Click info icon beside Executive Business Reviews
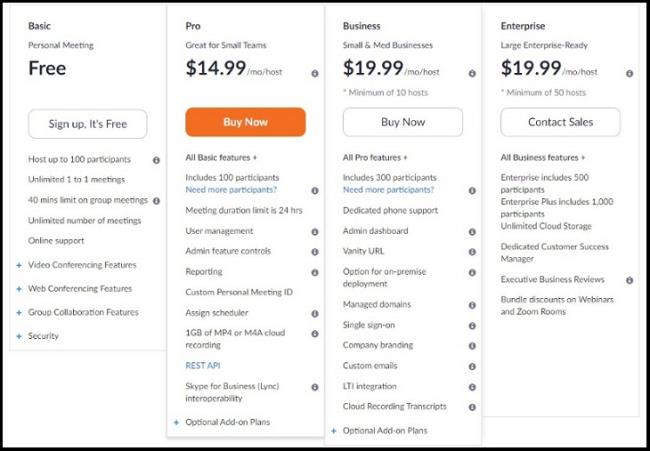The height and width of the screenshot is (451, 650). (x=629, y=280)
